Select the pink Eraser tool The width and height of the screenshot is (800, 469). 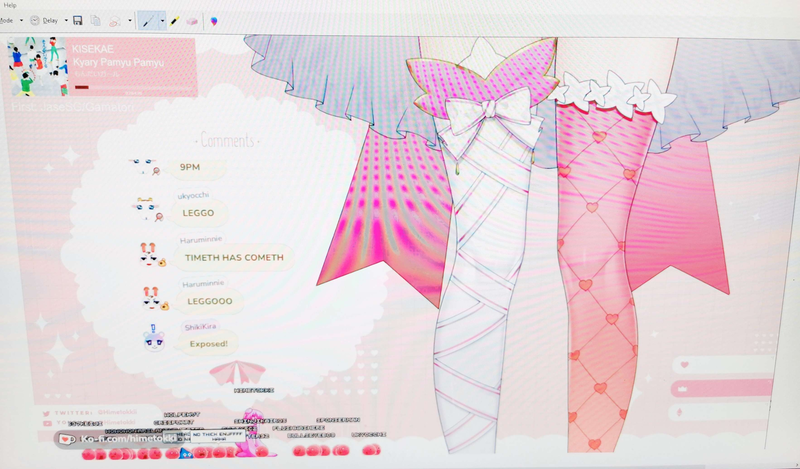tap(192, 20)
